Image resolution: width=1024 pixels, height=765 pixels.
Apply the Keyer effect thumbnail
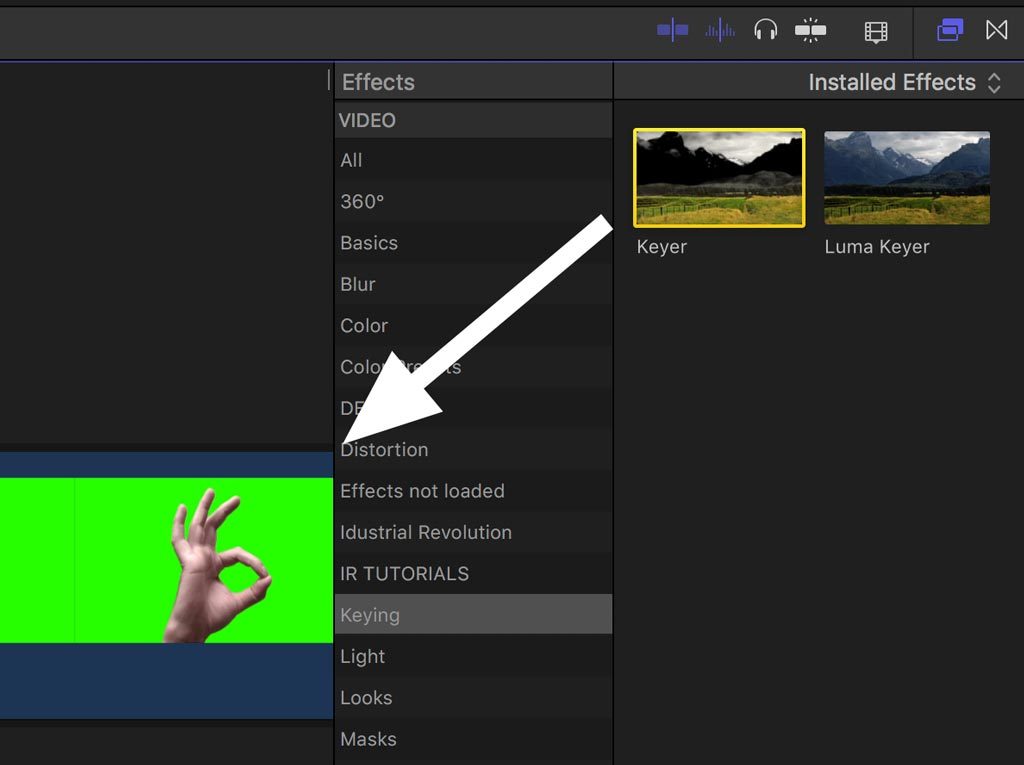click(x=718, y=176)
